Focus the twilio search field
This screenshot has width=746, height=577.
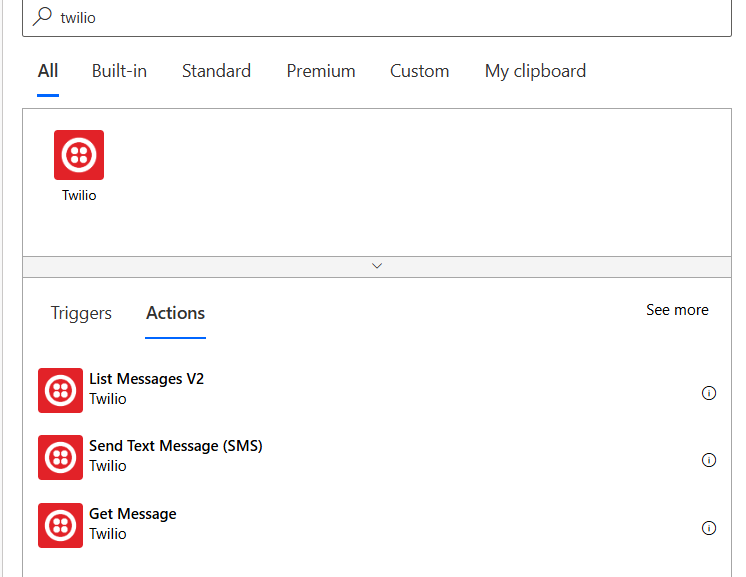(x=377, y=18)
